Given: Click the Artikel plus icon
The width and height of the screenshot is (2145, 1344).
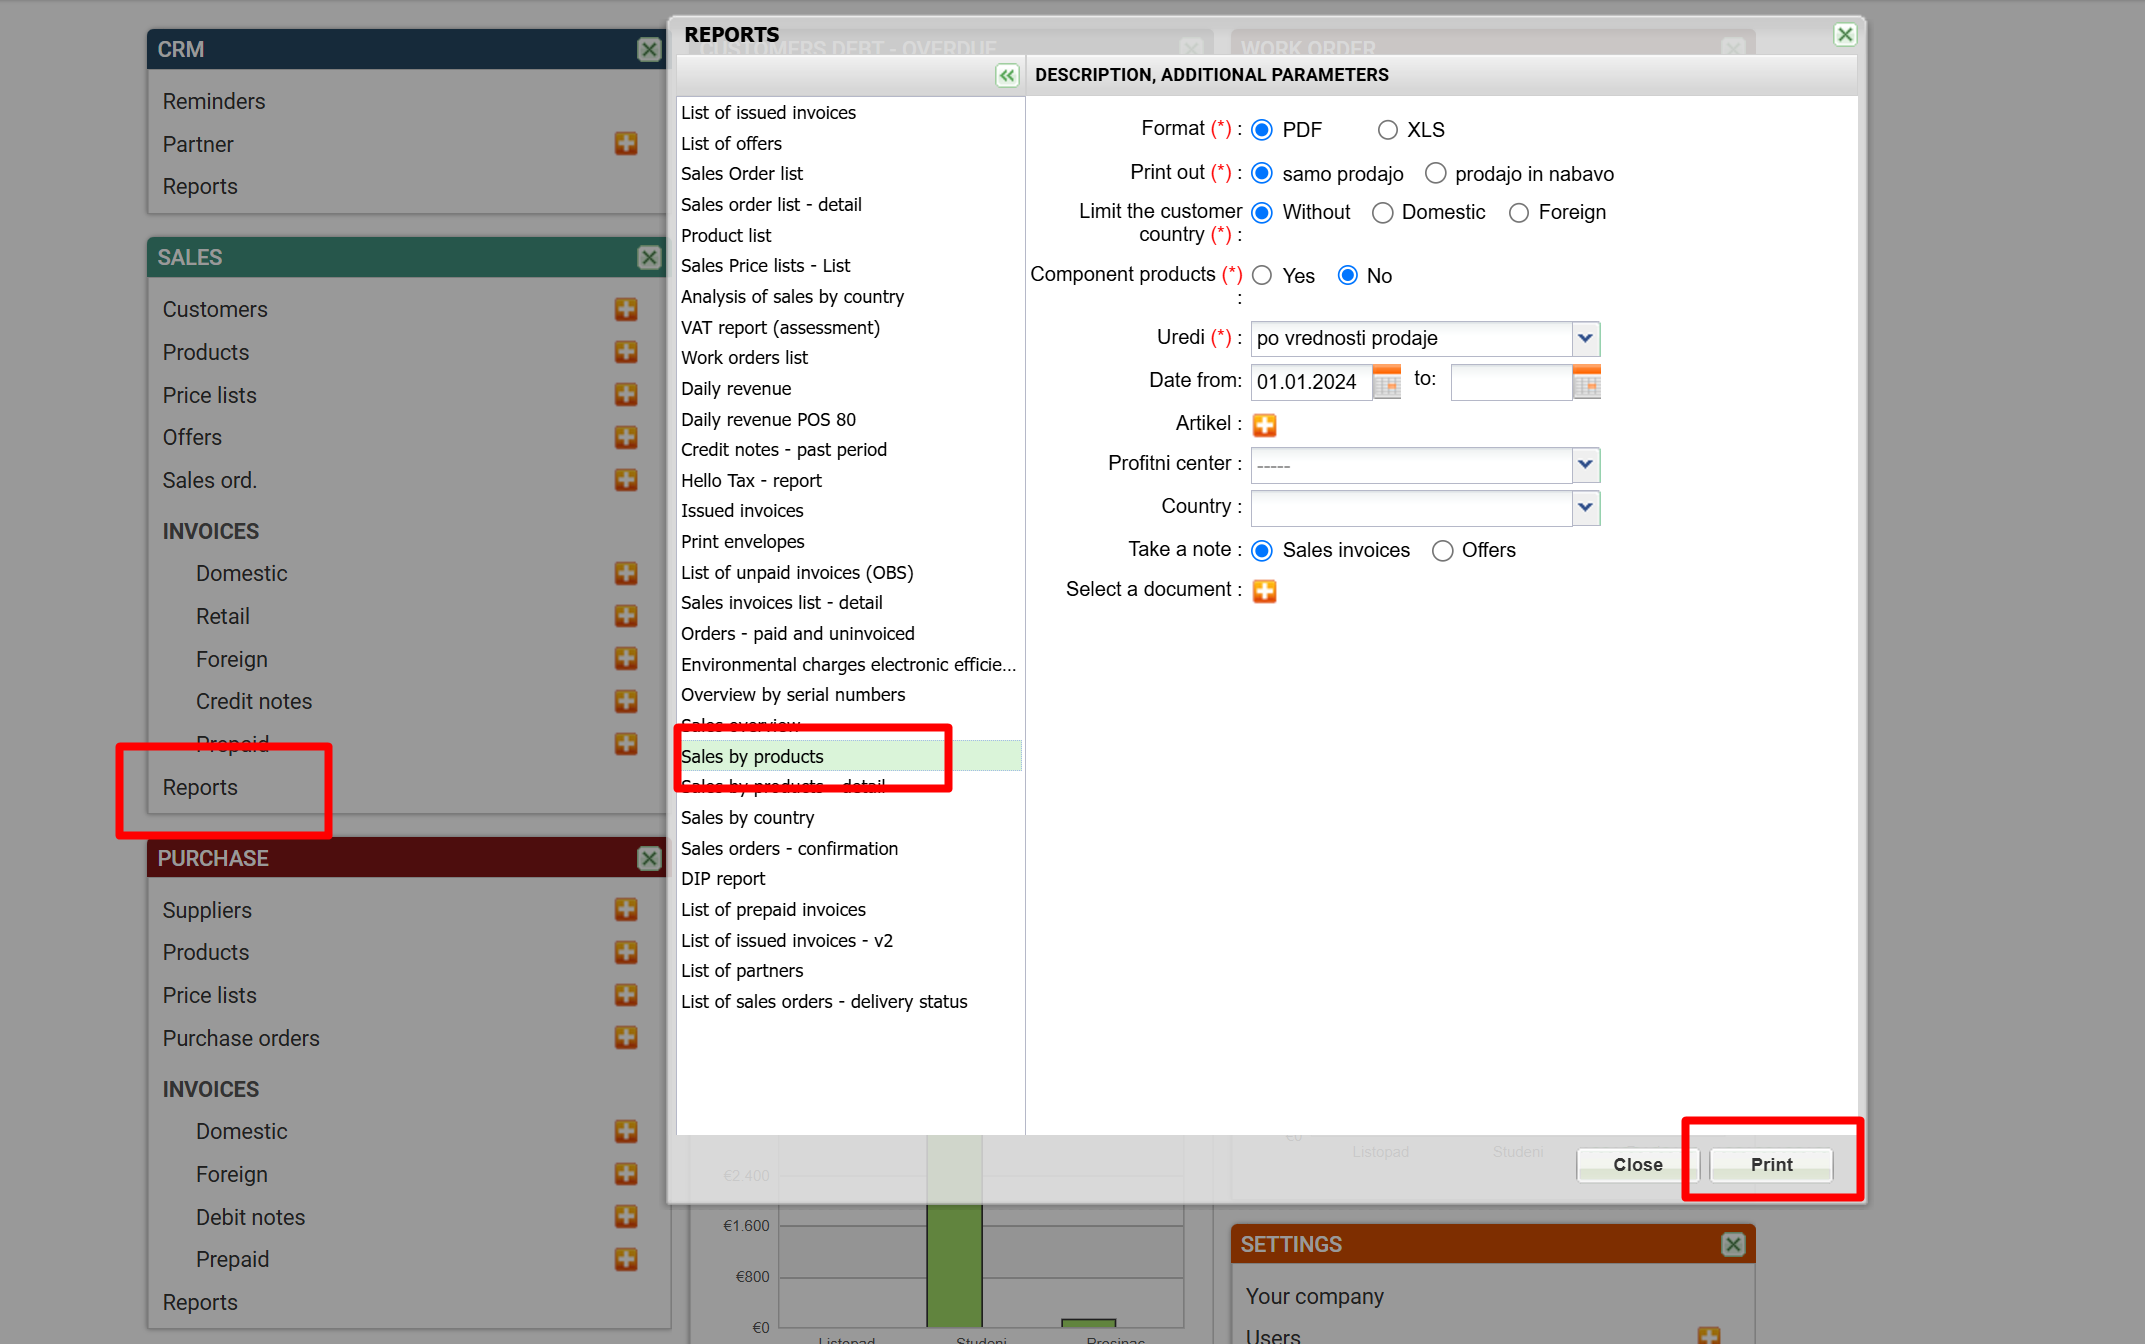Looking at the screenshot, I should coord(1264,425).
